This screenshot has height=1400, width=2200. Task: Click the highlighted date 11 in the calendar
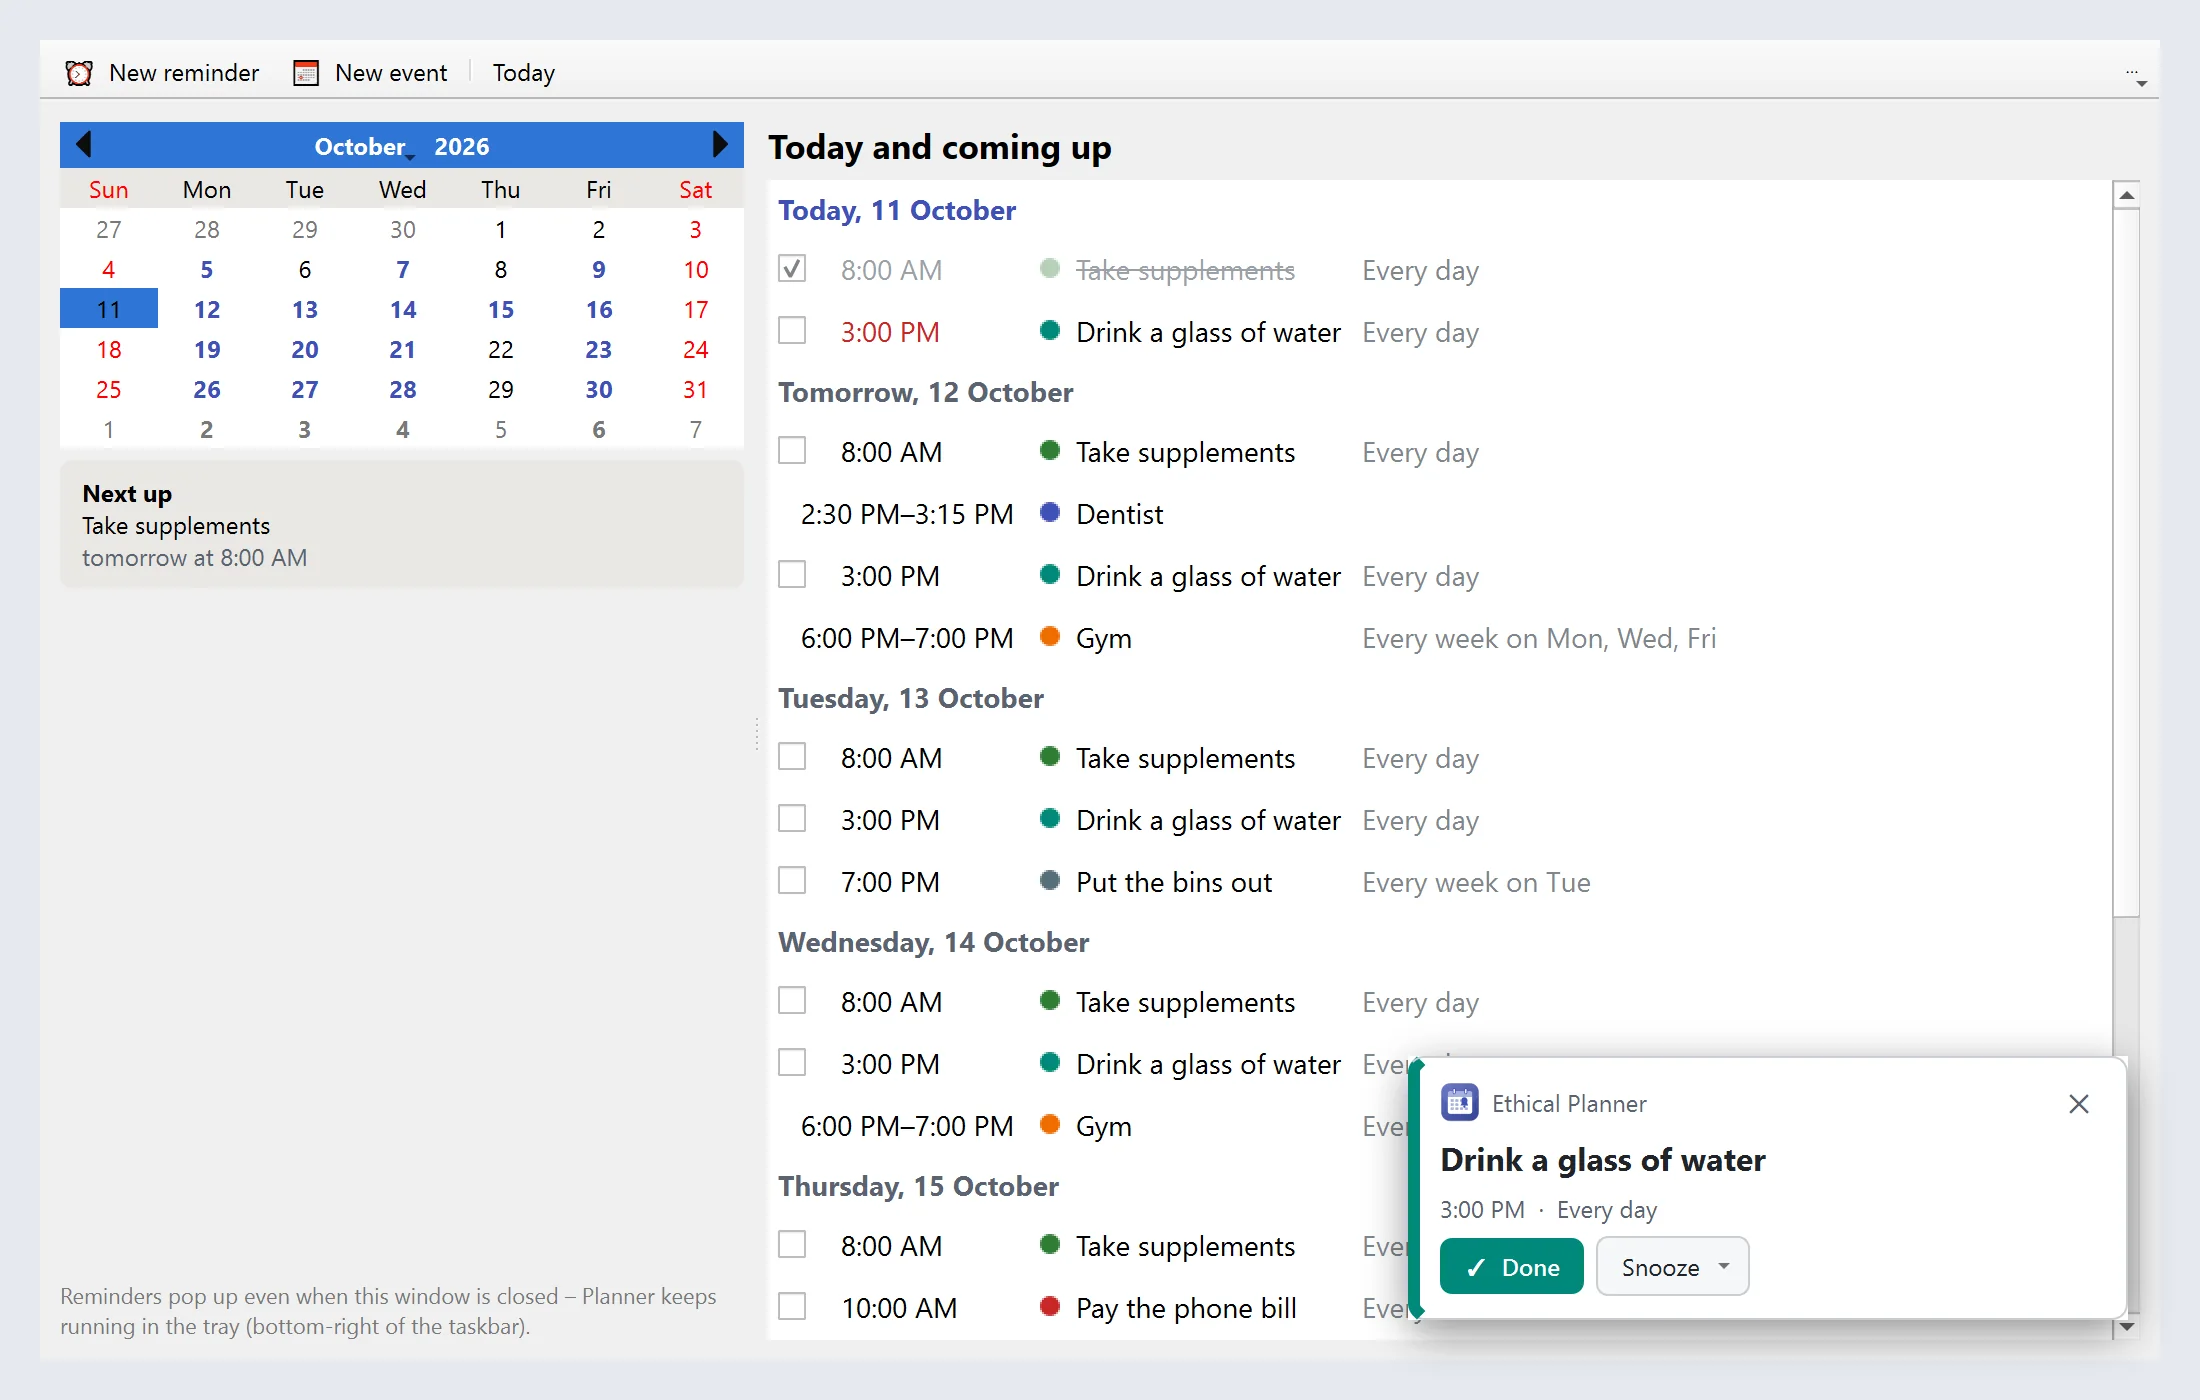(109, 309)
